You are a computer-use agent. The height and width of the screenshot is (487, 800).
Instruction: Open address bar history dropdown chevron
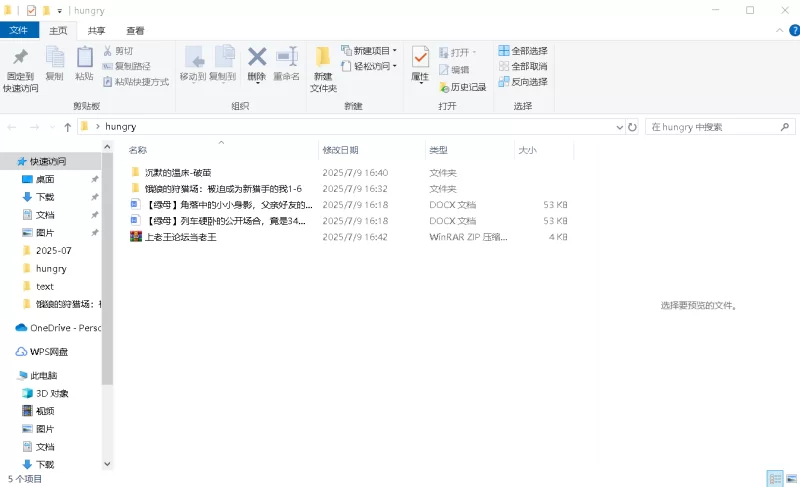point(619,127)
